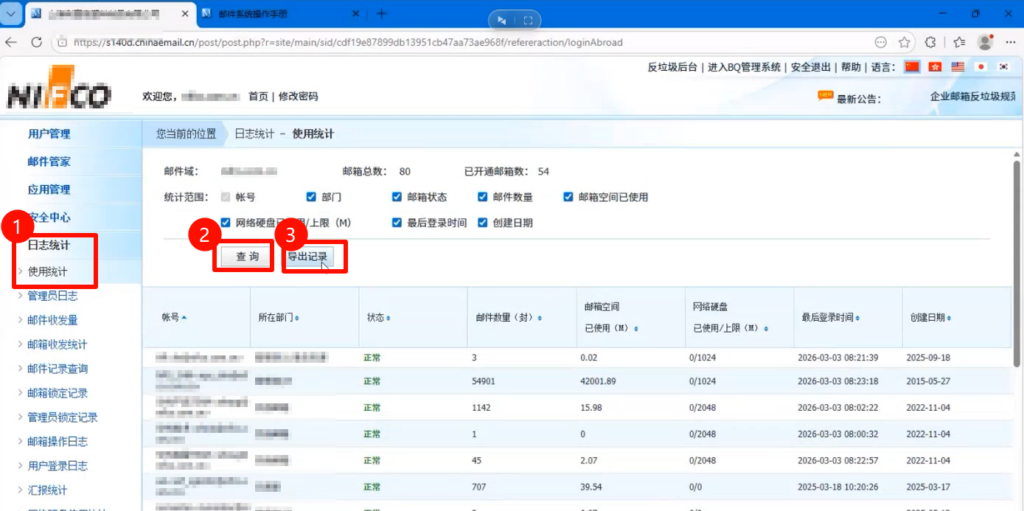Select the China flag language icon
This screenshot has height=511, width=1024.
(x=911, y=67)
